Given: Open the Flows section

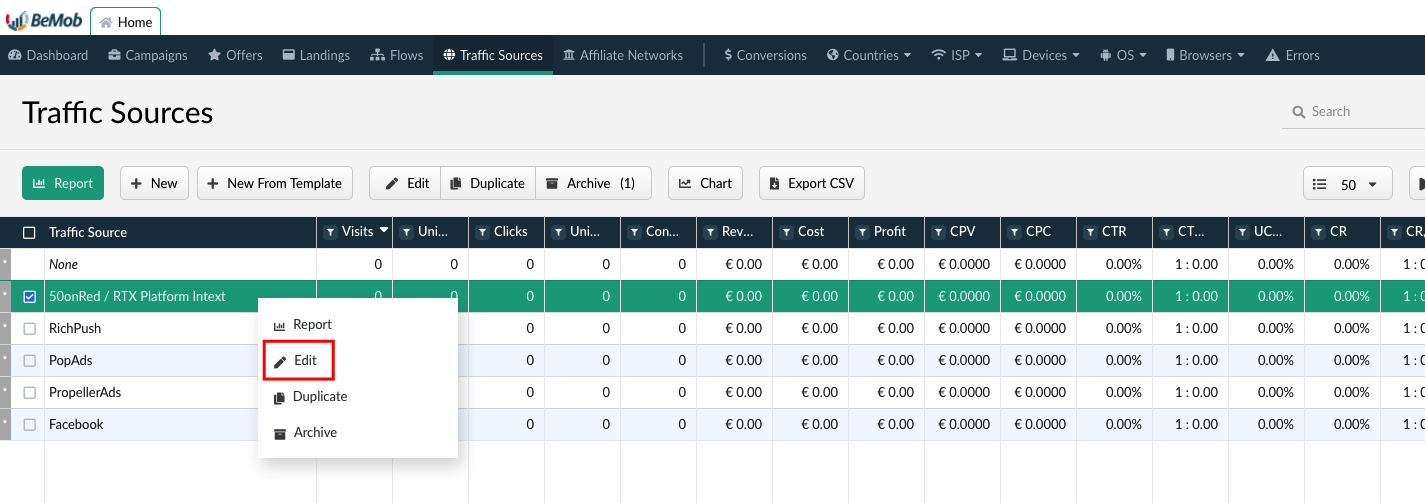Looking at the screenshot, I should pos(397,55).
